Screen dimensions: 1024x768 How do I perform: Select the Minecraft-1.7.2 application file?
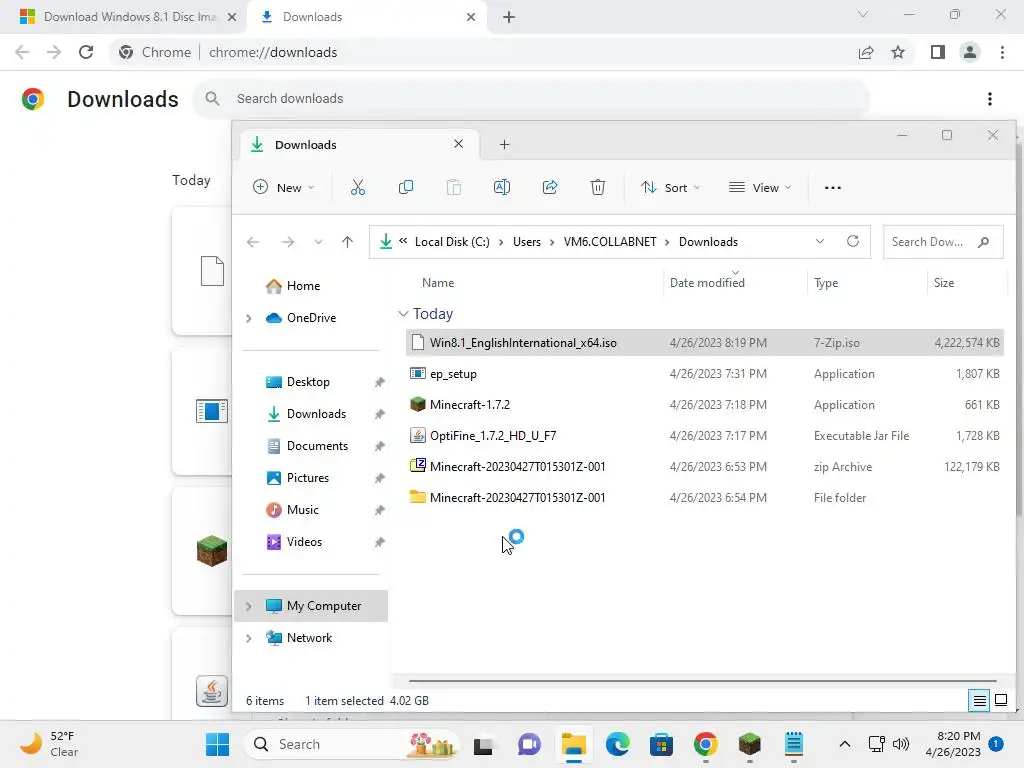click(x=705, y=405)
